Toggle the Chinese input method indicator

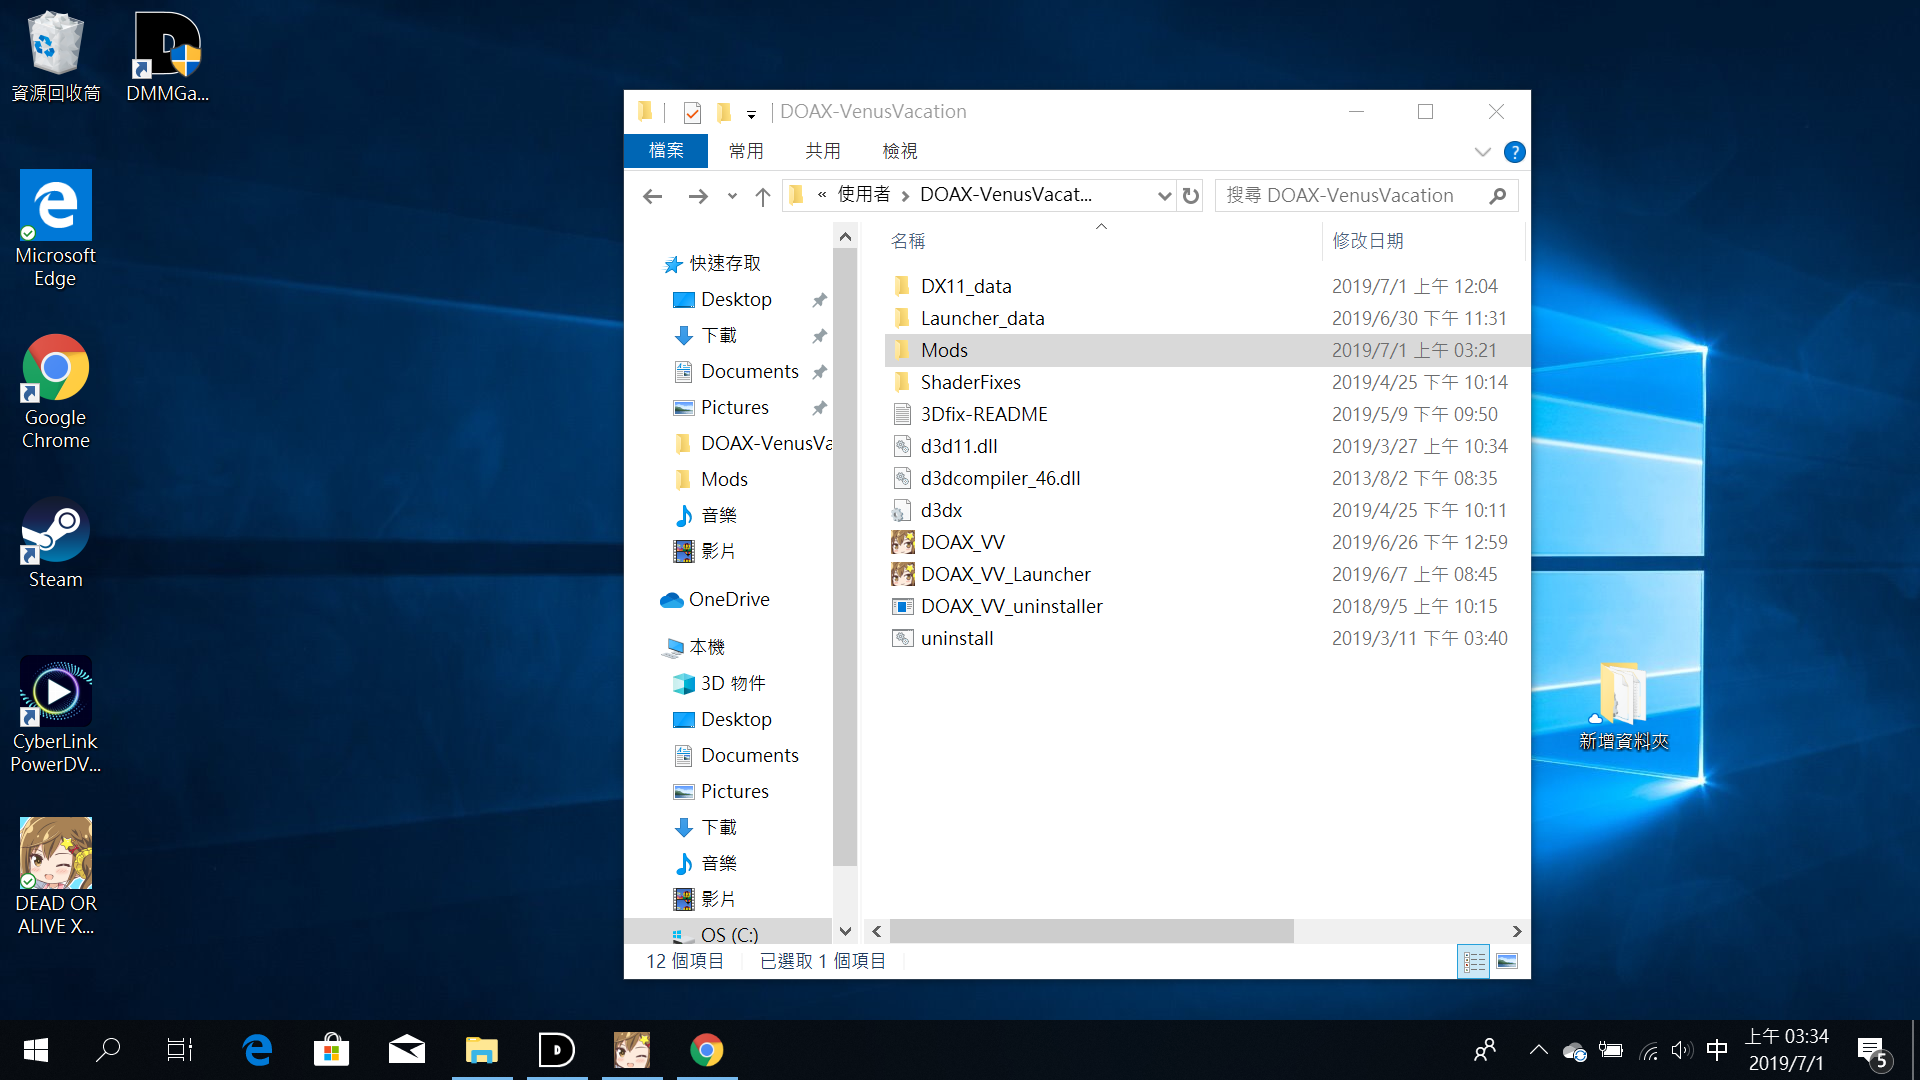(1717, 1050)
